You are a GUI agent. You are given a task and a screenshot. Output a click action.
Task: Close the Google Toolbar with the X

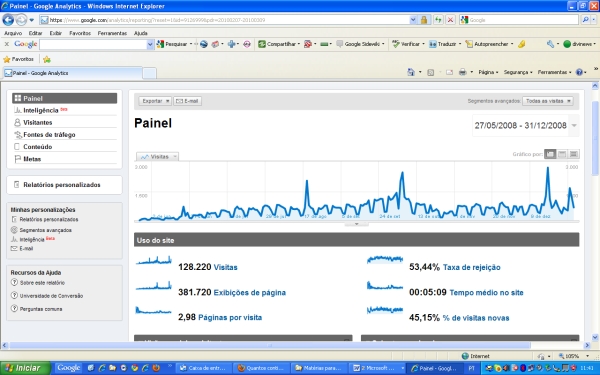coord(7,44)
